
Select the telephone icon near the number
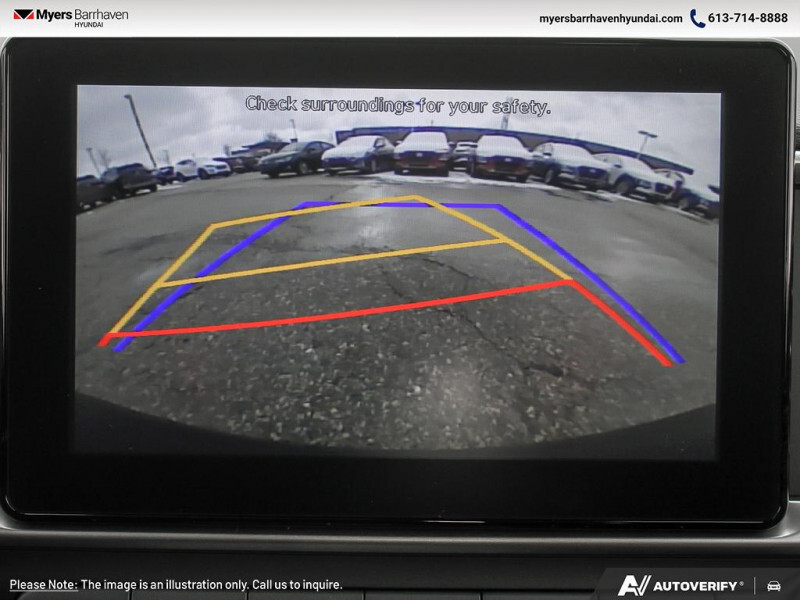pyautogui.click(x=699, y=17)
